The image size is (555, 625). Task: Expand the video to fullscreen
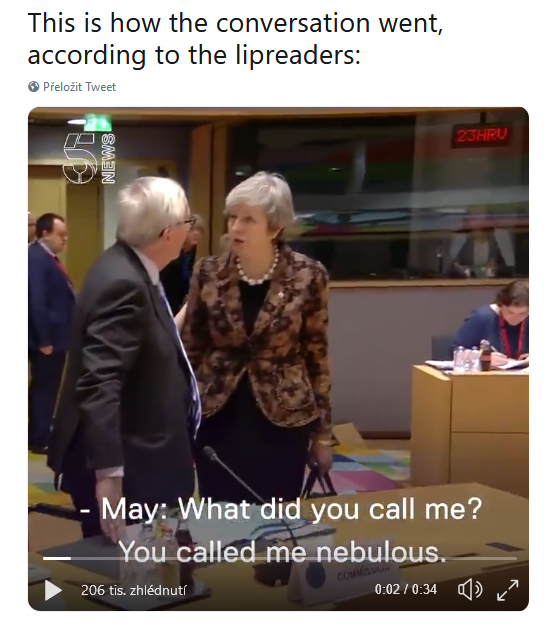point(508,590)
